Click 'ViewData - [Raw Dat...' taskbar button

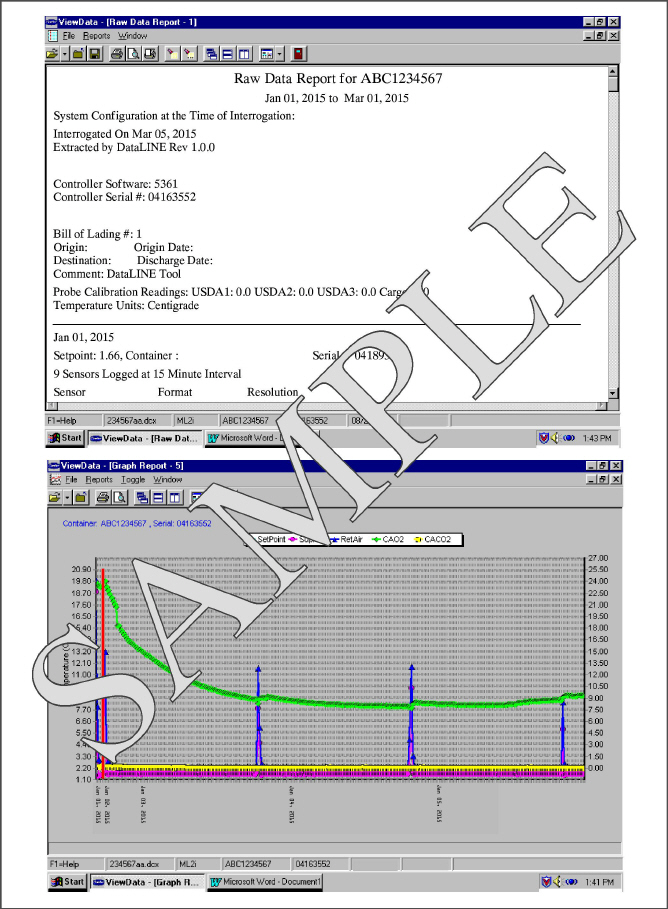click(x=145, y=438)
